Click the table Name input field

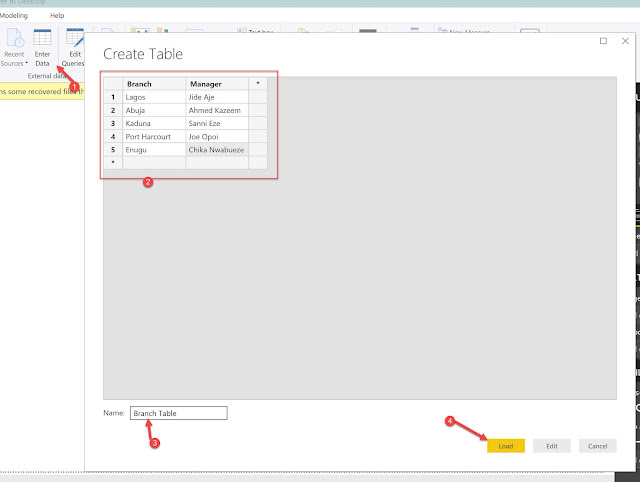(179, 413)
